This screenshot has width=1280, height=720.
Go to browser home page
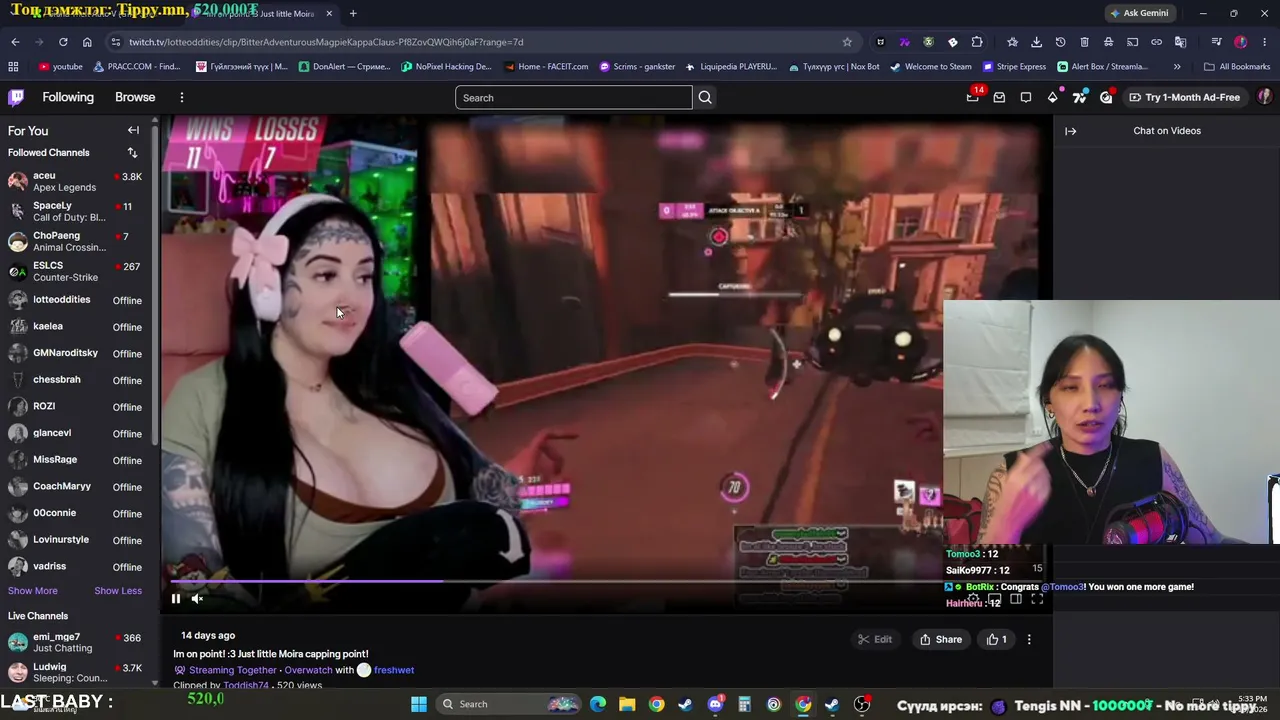[x=87, y=42]
